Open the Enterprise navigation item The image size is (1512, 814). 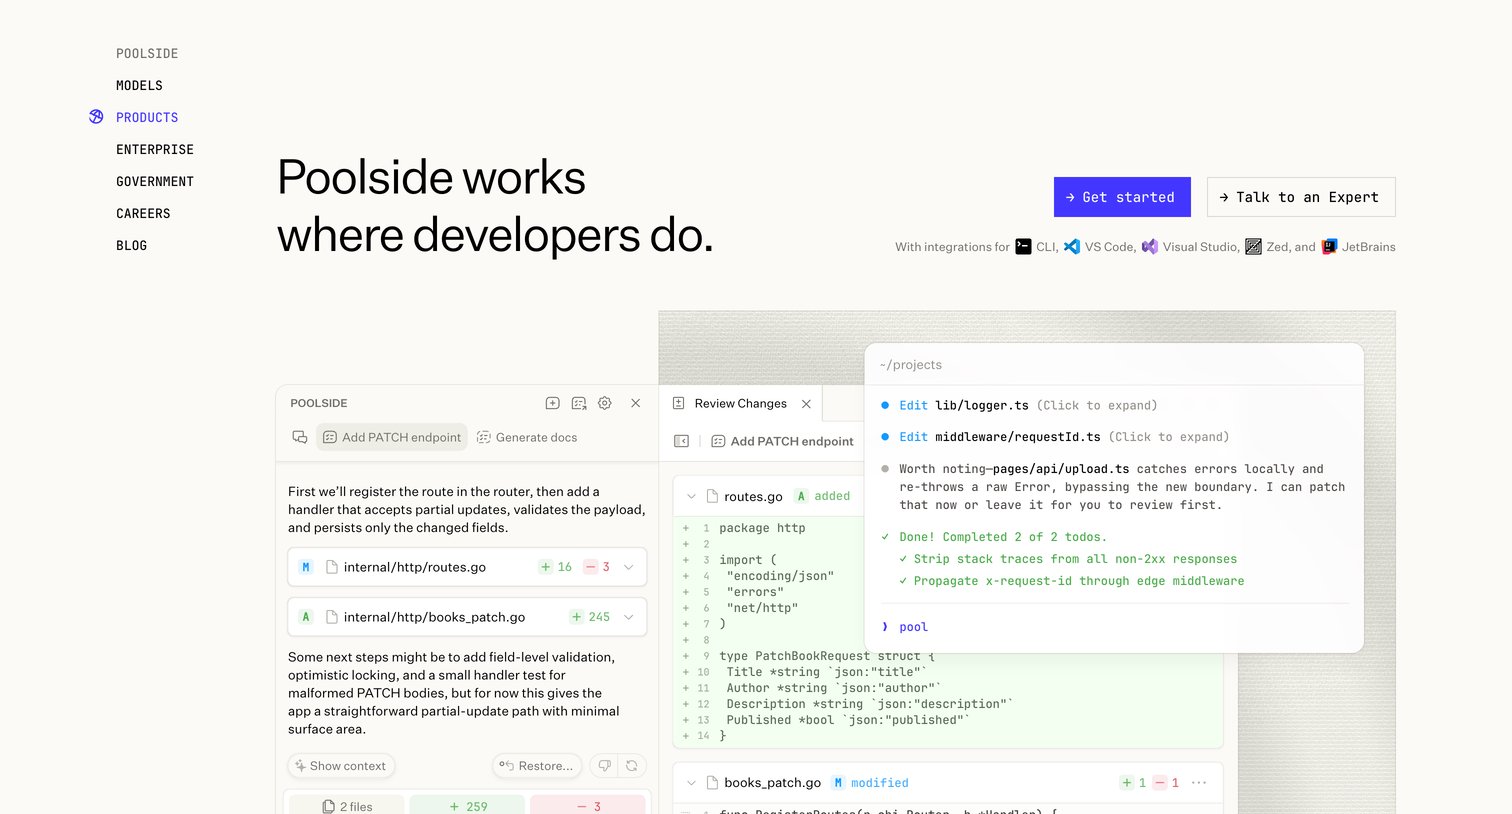point(155,149)
